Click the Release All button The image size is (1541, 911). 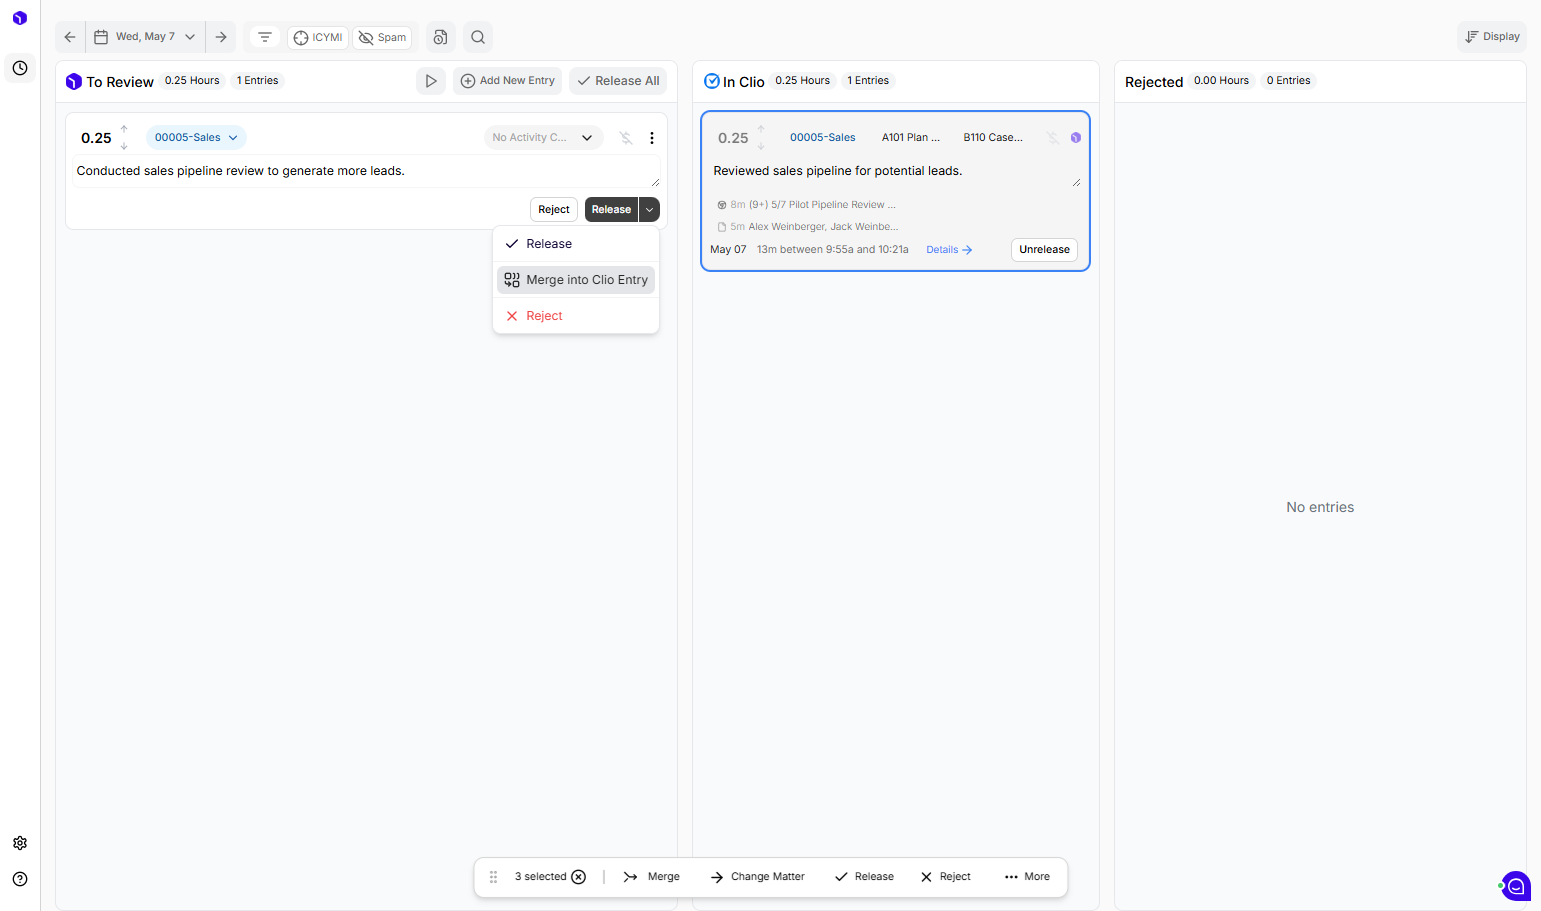point(618,81)
